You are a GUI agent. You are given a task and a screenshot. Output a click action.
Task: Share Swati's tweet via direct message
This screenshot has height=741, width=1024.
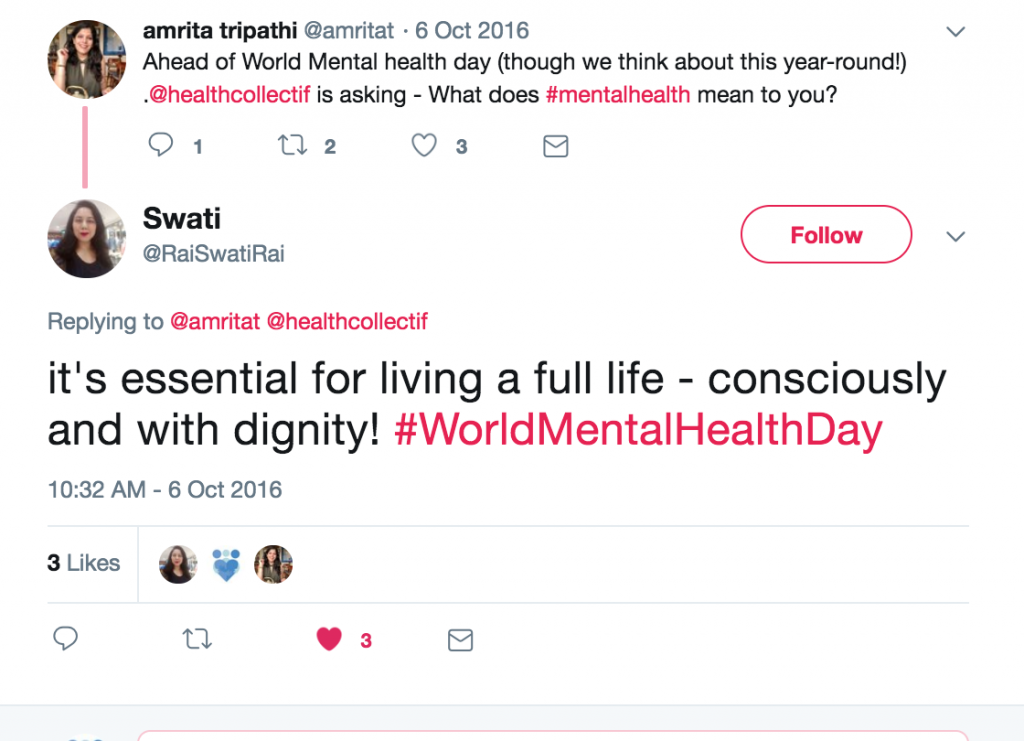(x=460, y=640)
